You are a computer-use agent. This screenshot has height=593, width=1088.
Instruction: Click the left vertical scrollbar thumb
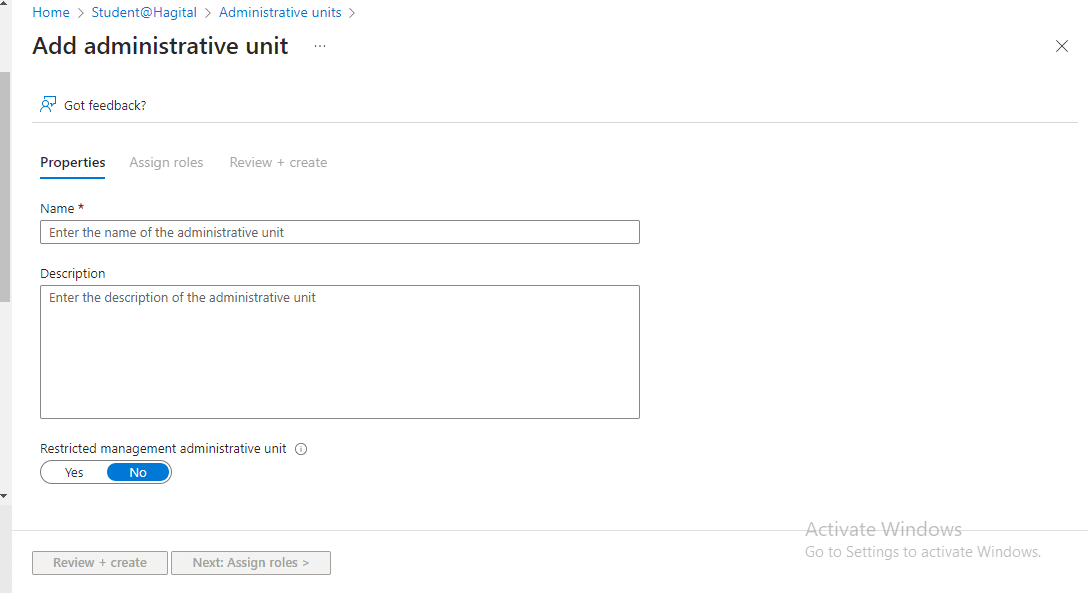tap(4, 185)
